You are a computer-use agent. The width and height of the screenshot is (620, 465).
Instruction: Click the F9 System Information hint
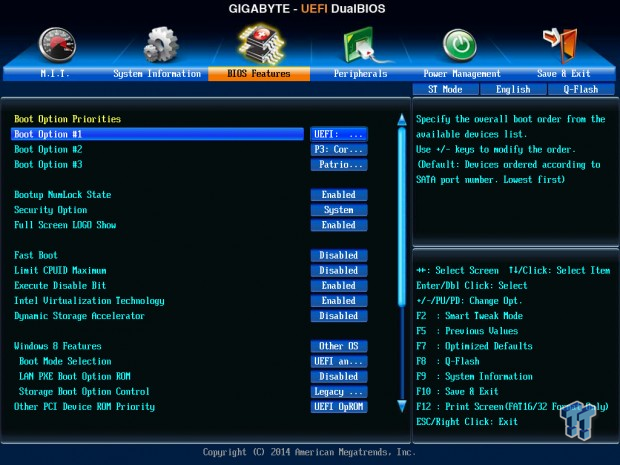pyautogui.click(x=474, y=376)
